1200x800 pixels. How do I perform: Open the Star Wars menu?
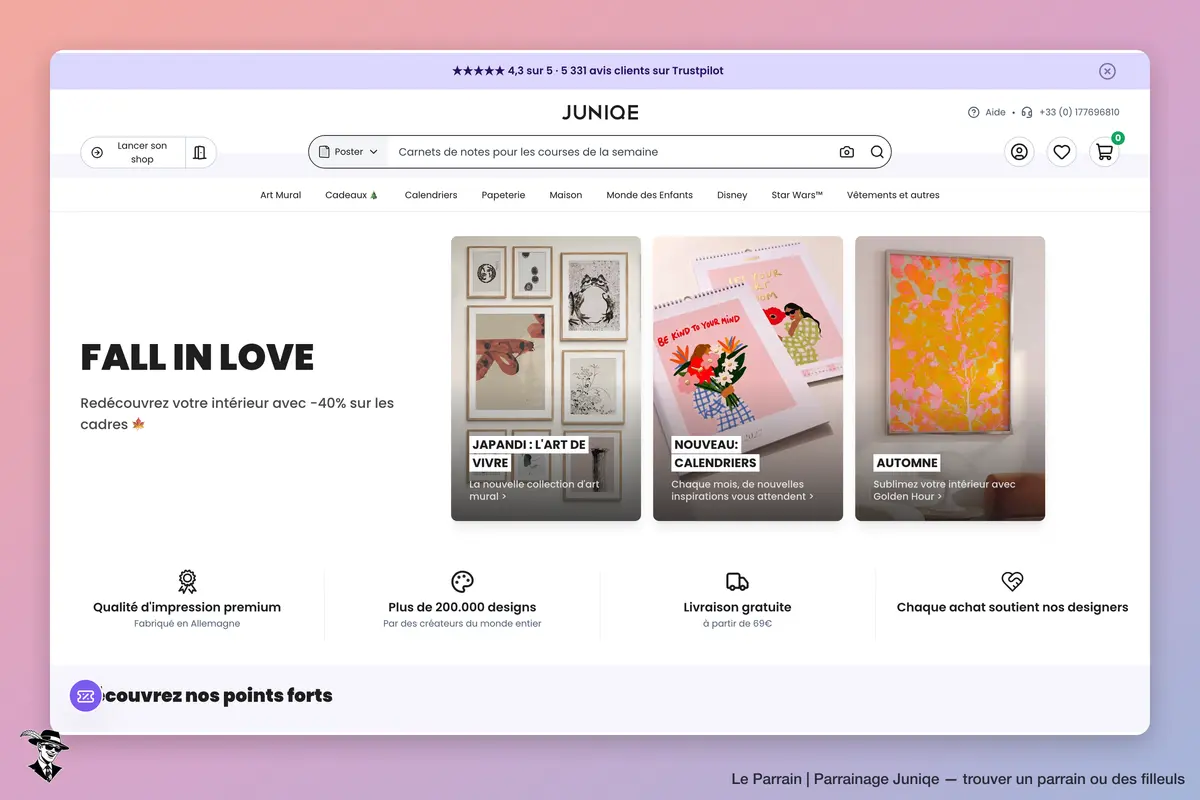(x=797, y=195)
